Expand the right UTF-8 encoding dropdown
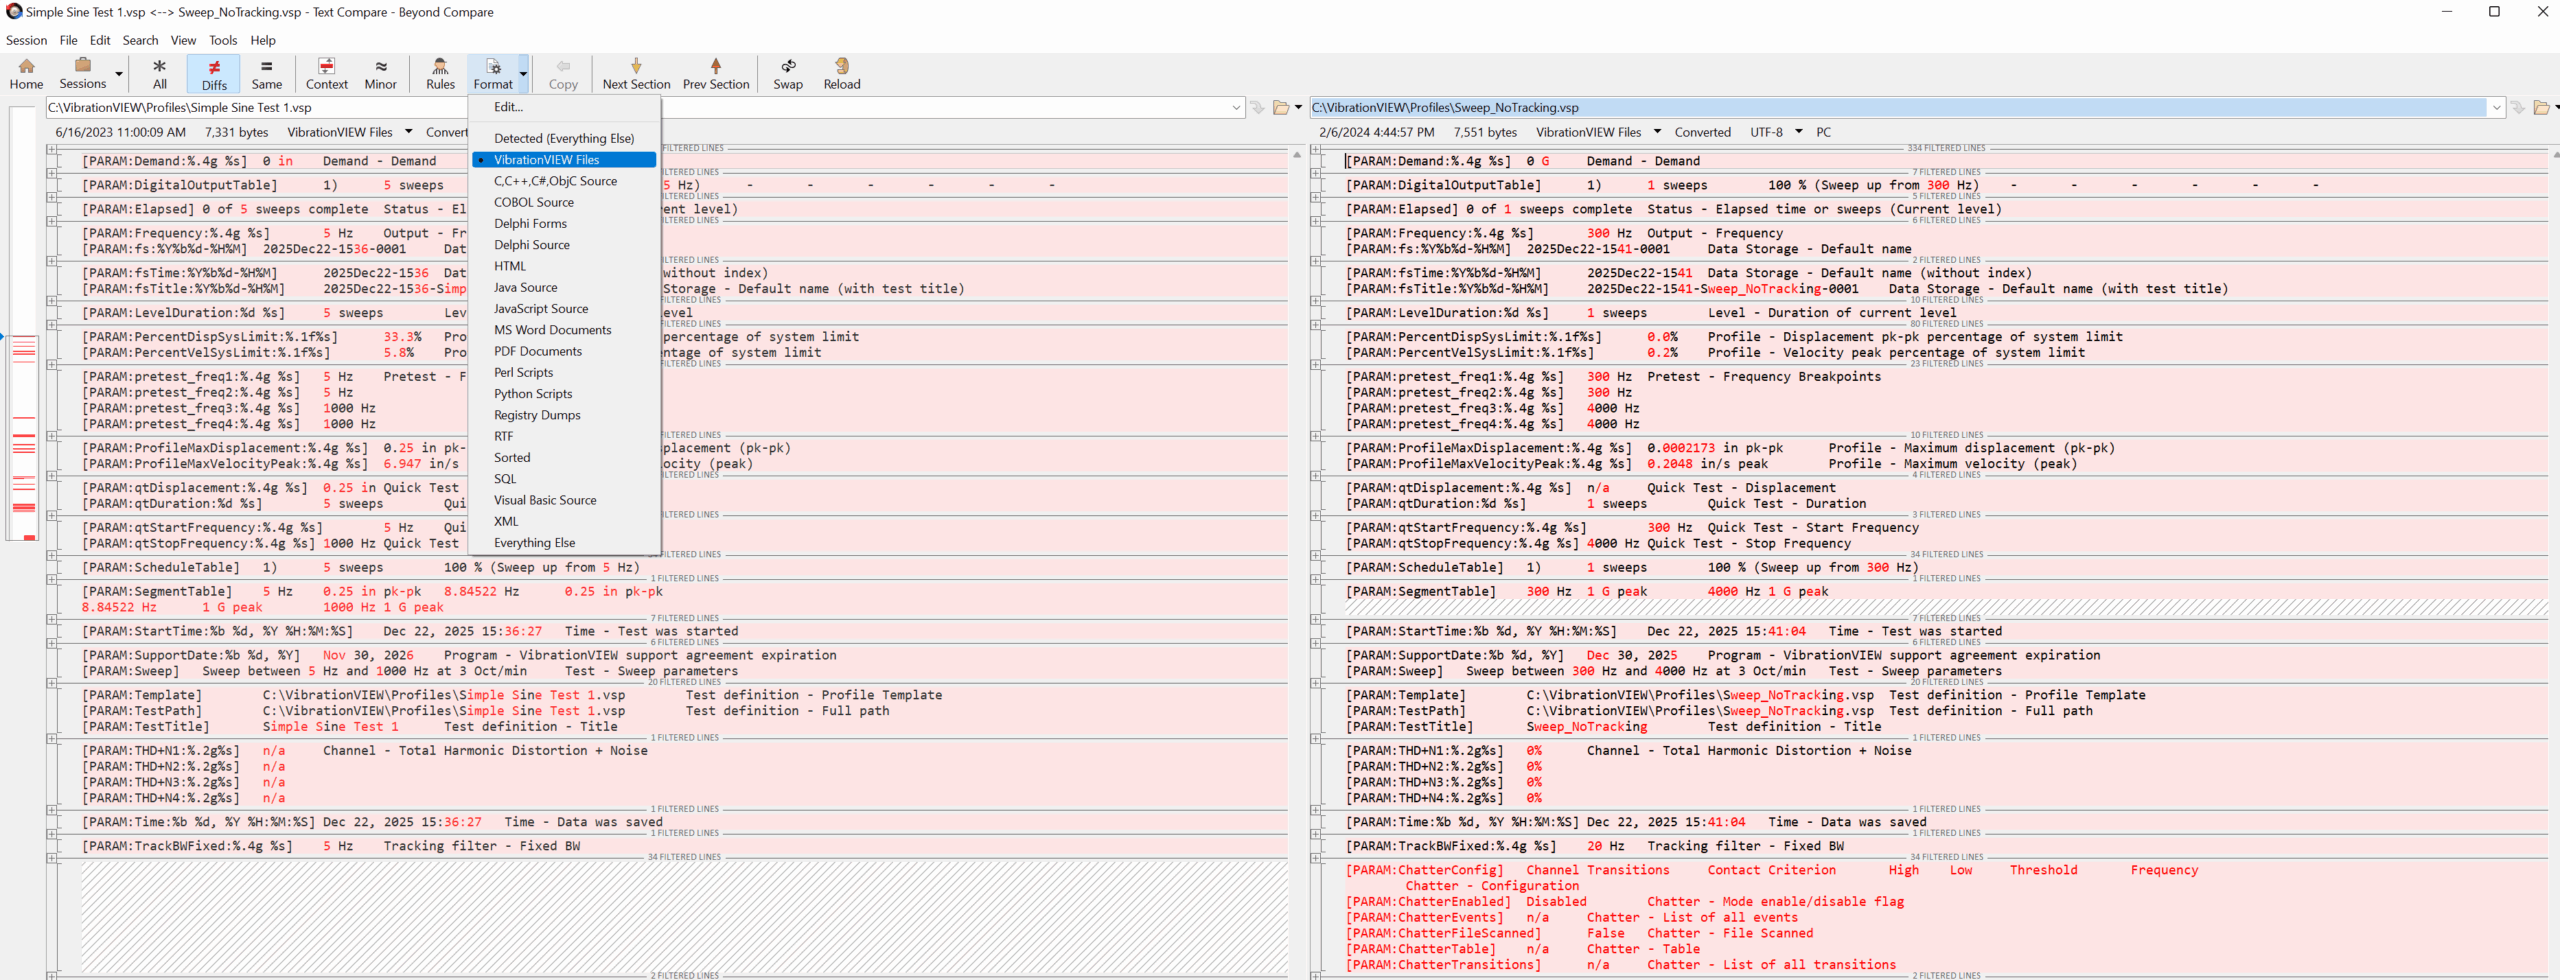2560x980 pixels. 1799,132
